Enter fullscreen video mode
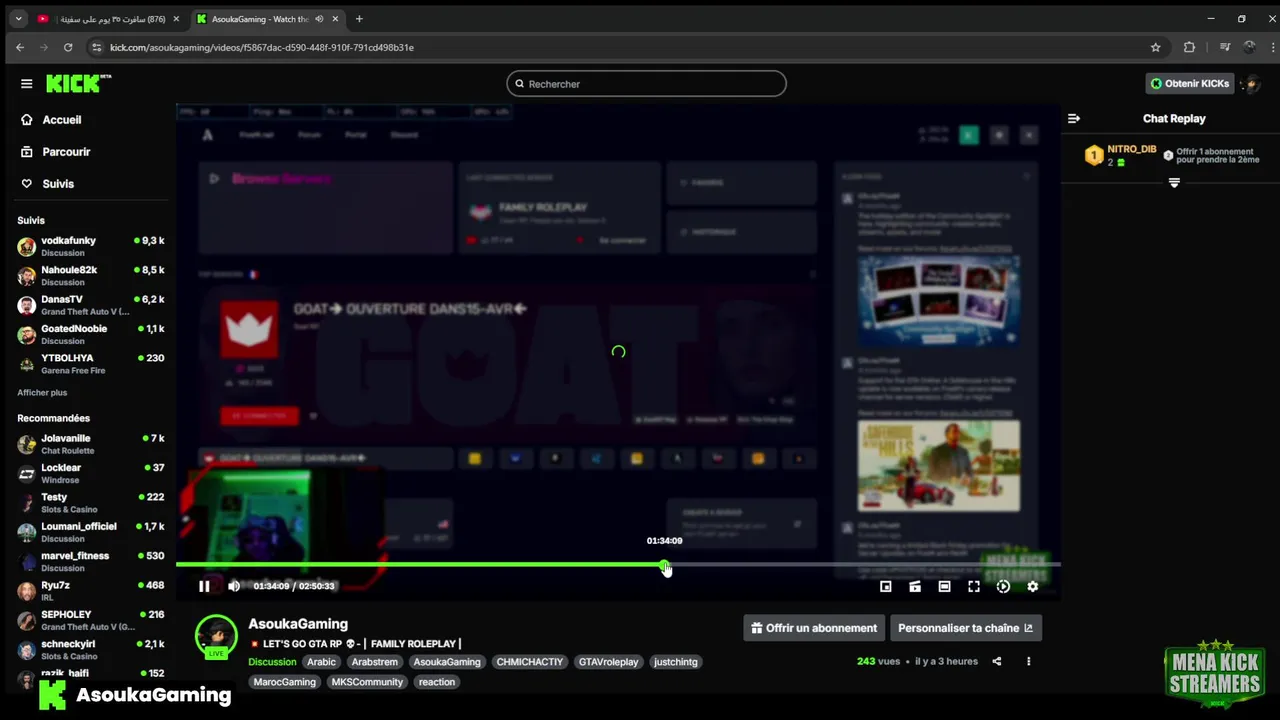This screenshot has height=720, width=1280. point(974,587)
